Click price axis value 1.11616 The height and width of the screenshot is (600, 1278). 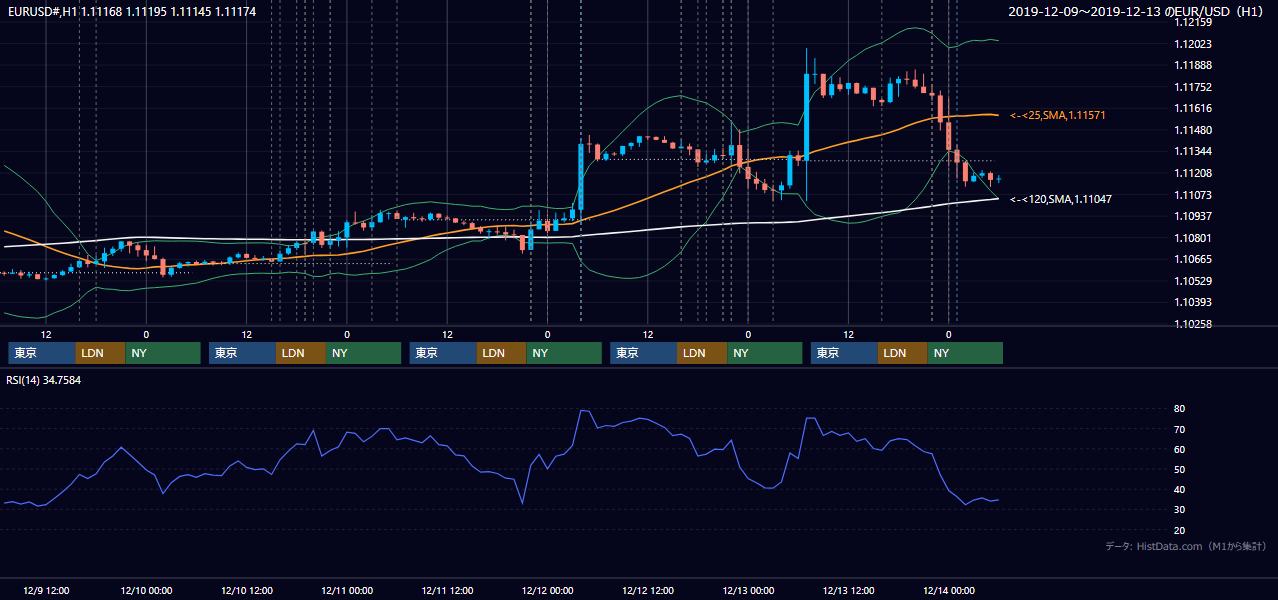point(1193,108)
